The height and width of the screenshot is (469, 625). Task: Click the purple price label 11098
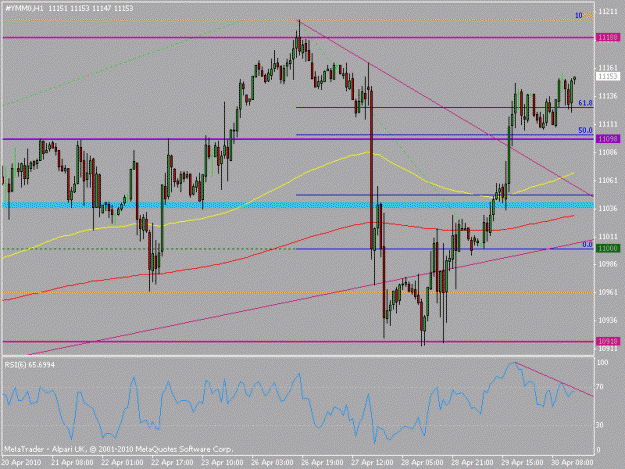[x=608, y=139]
